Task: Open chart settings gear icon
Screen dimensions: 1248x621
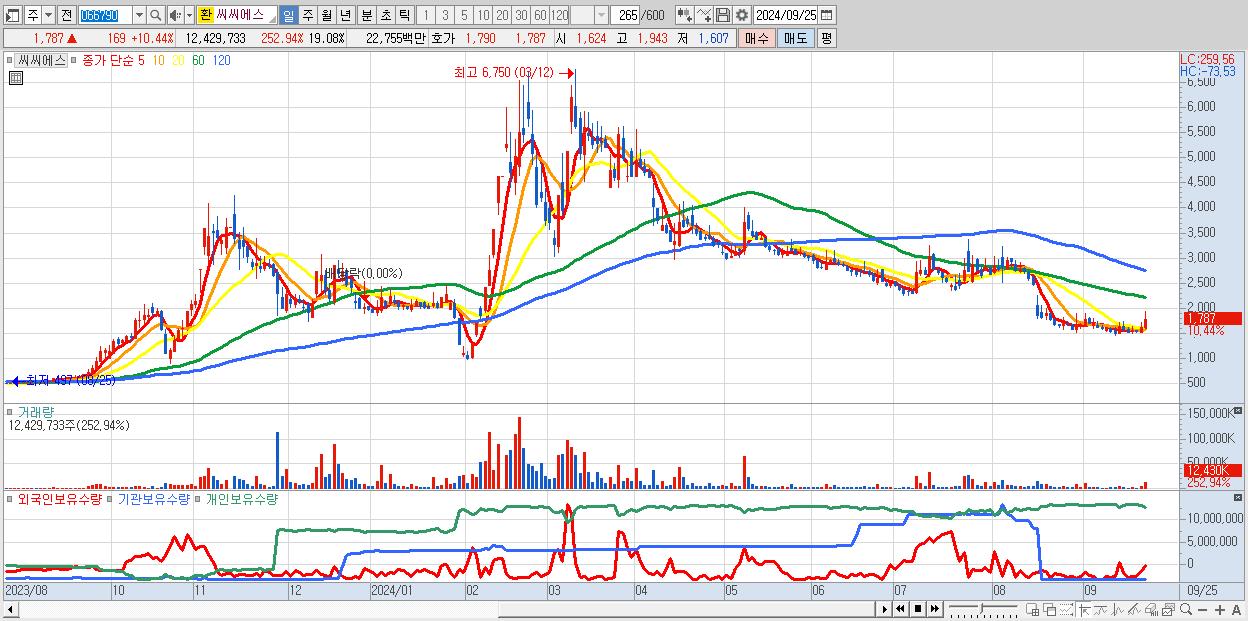Action: pyautogui.click(x=742, y=15)
